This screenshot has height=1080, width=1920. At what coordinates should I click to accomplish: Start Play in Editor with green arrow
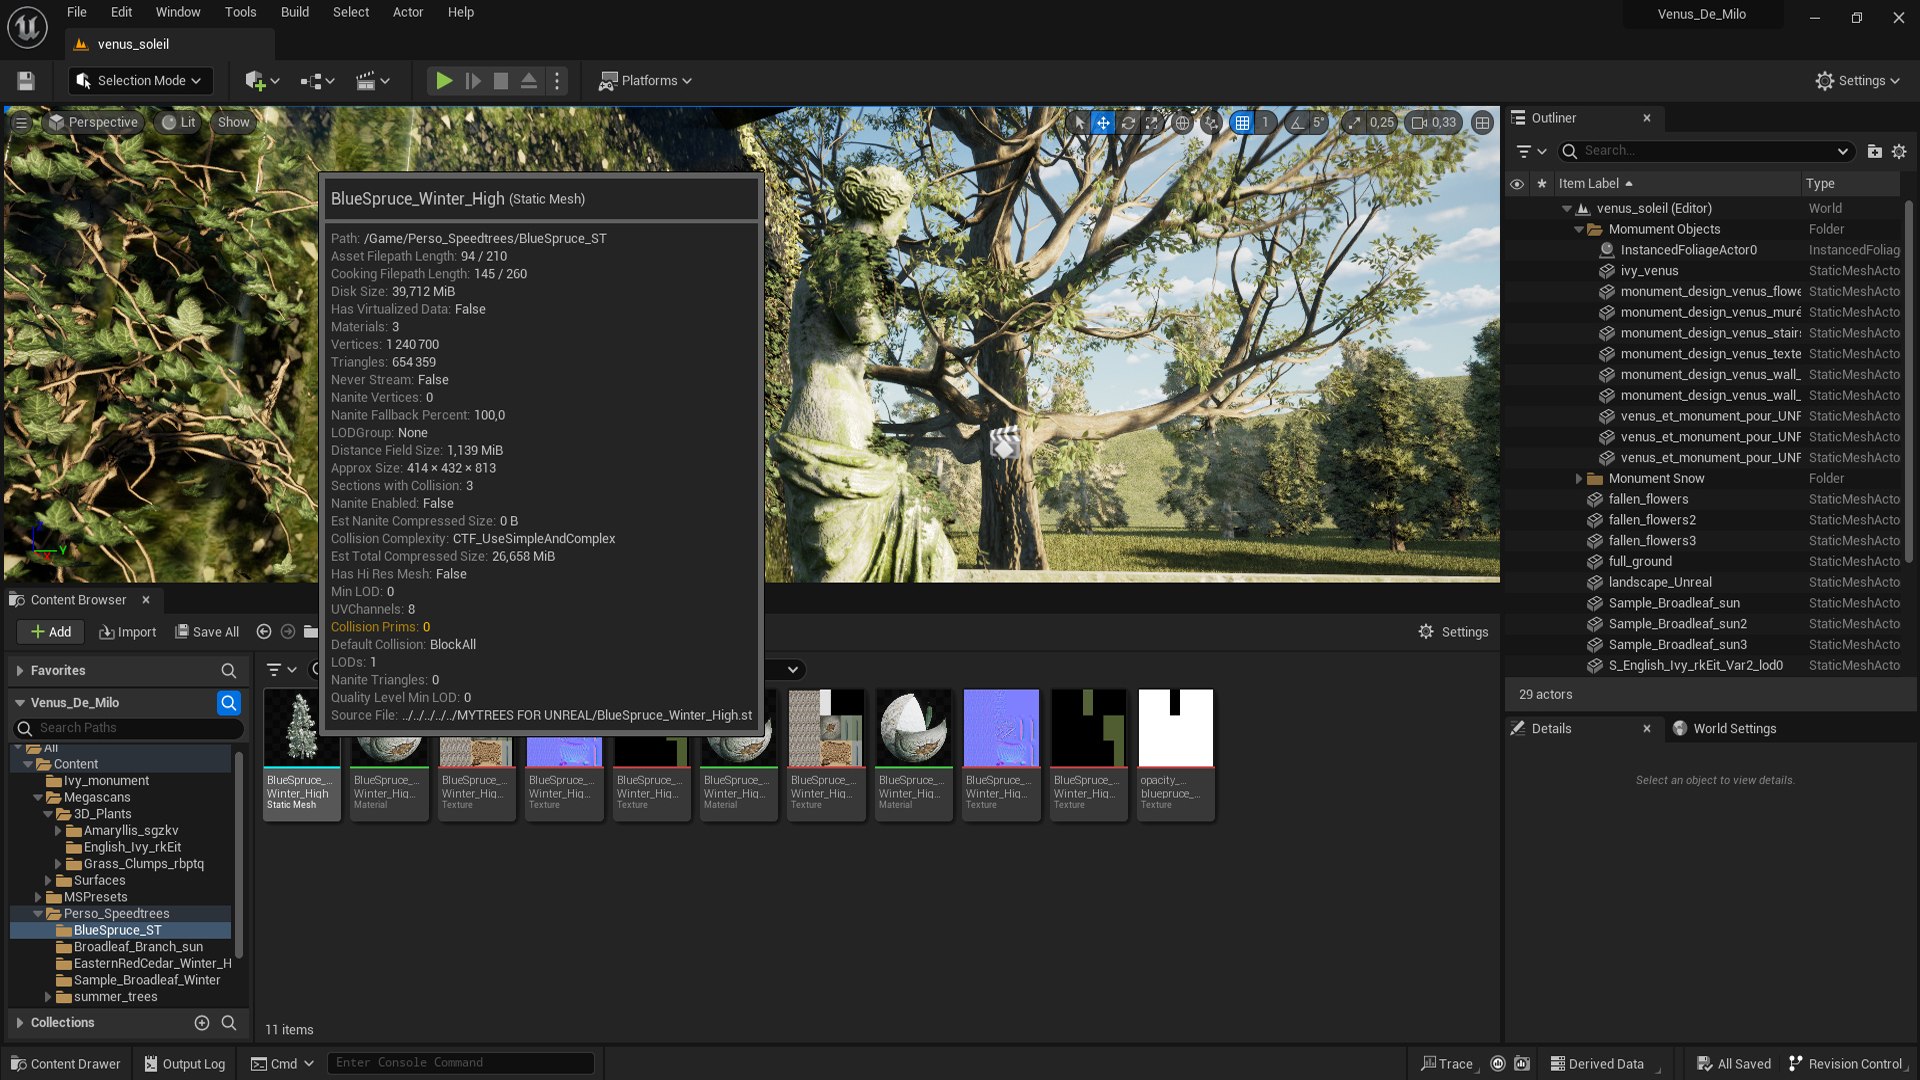pyautogui.click(x=444, y=81)
